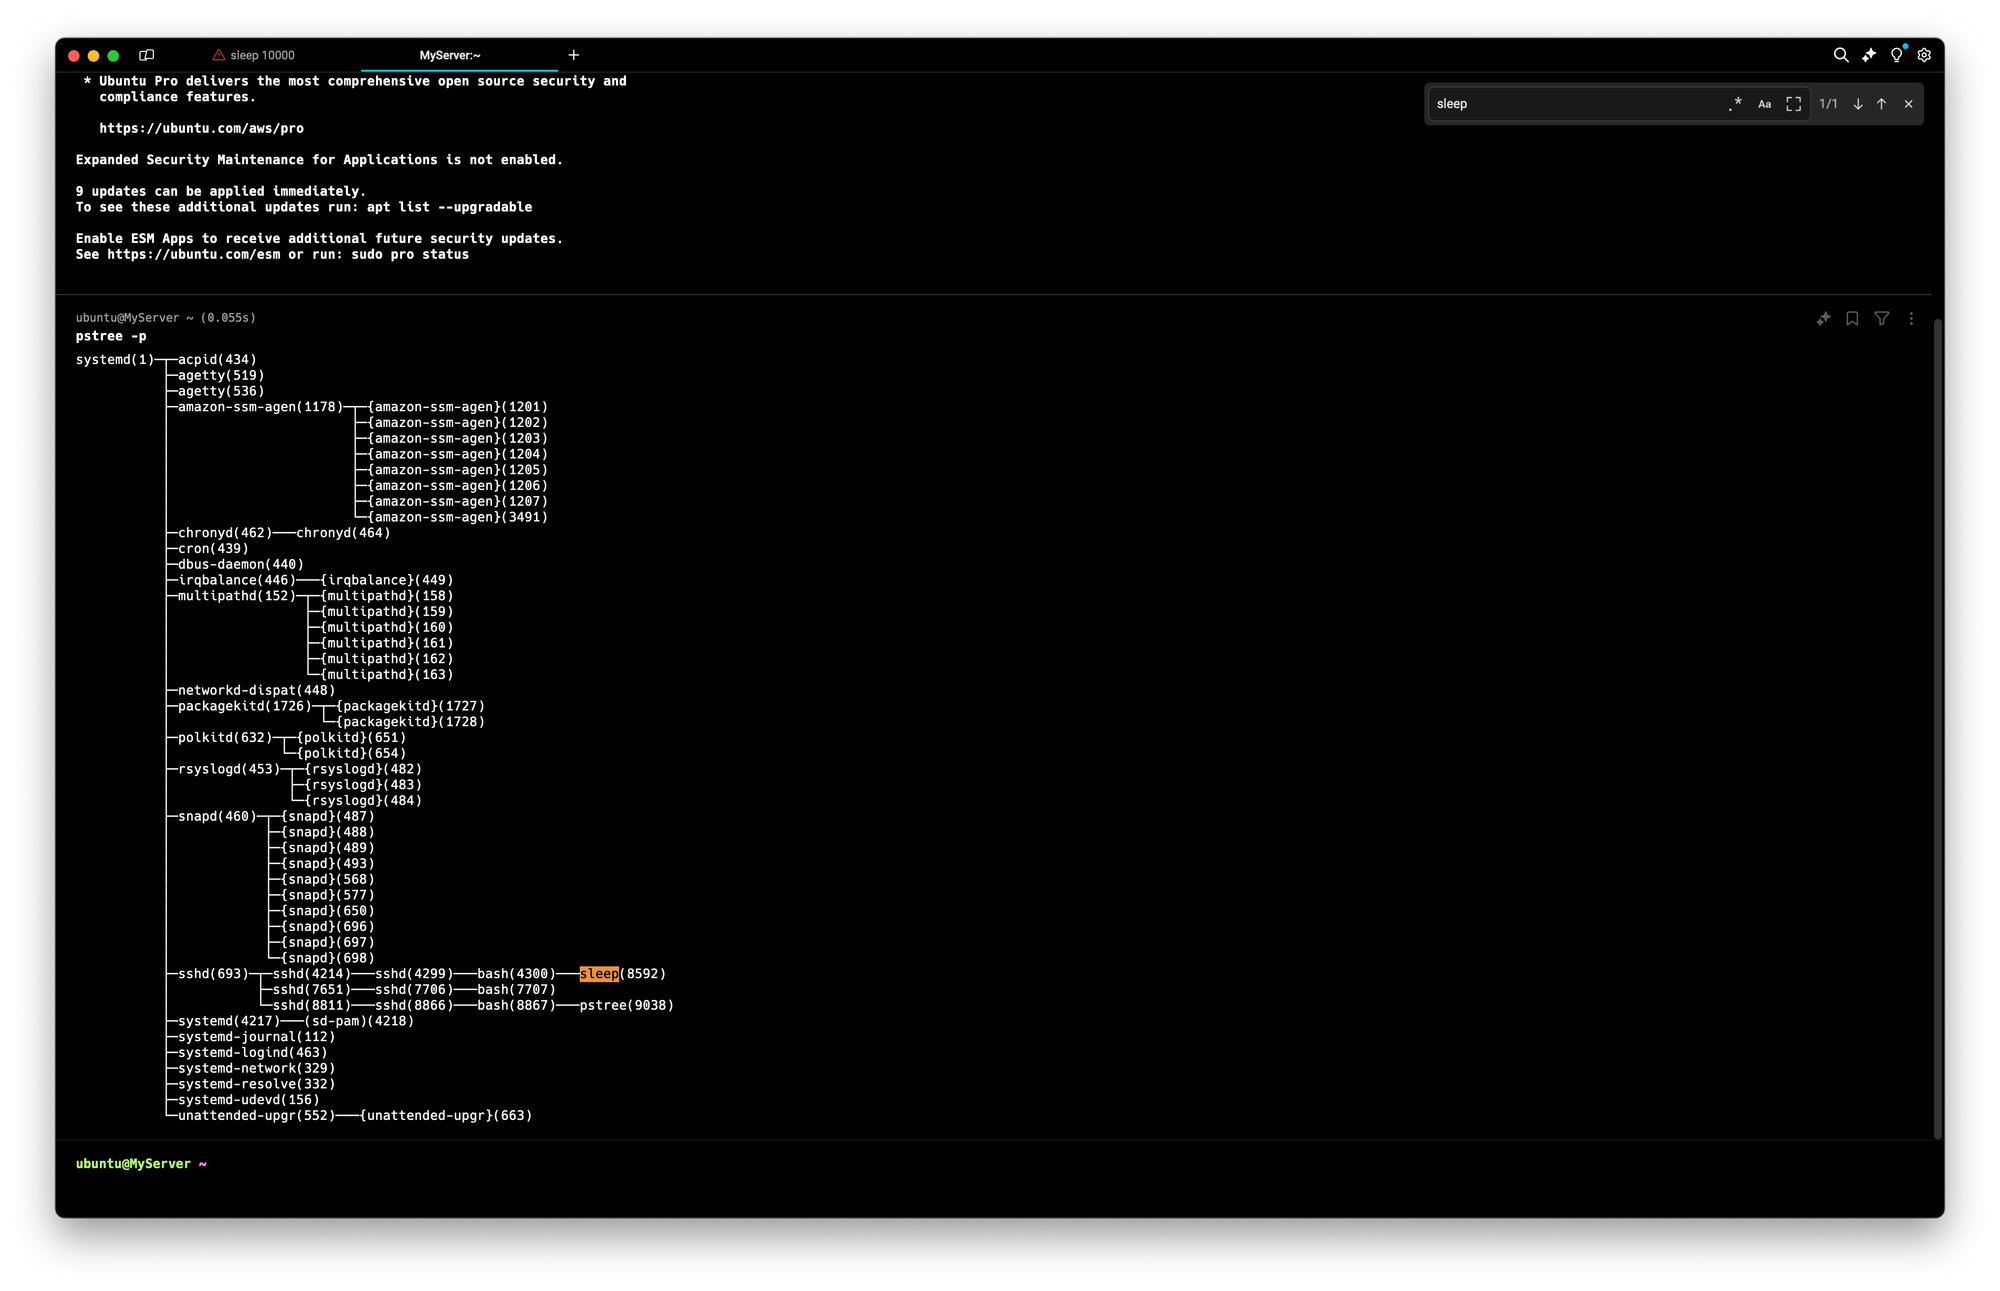Open Warp AI sparkles in the top bar
Viewport: 2000px width, 1291px height.
1868,55
